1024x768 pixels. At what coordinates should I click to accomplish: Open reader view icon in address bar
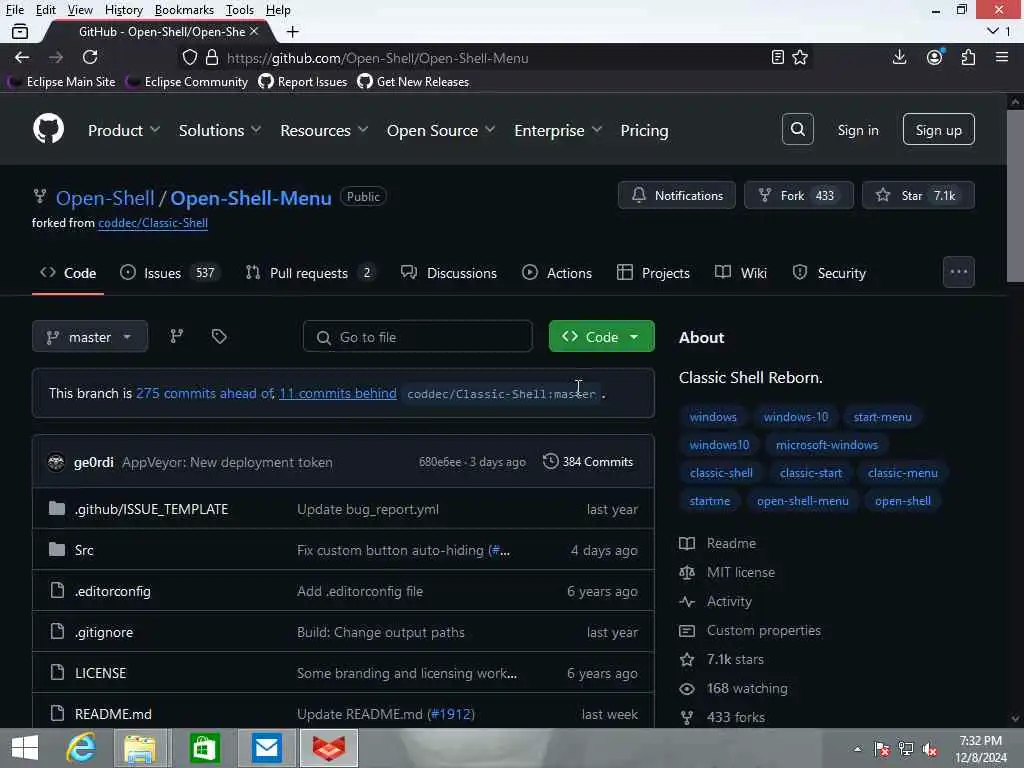(x=777, y=57)
